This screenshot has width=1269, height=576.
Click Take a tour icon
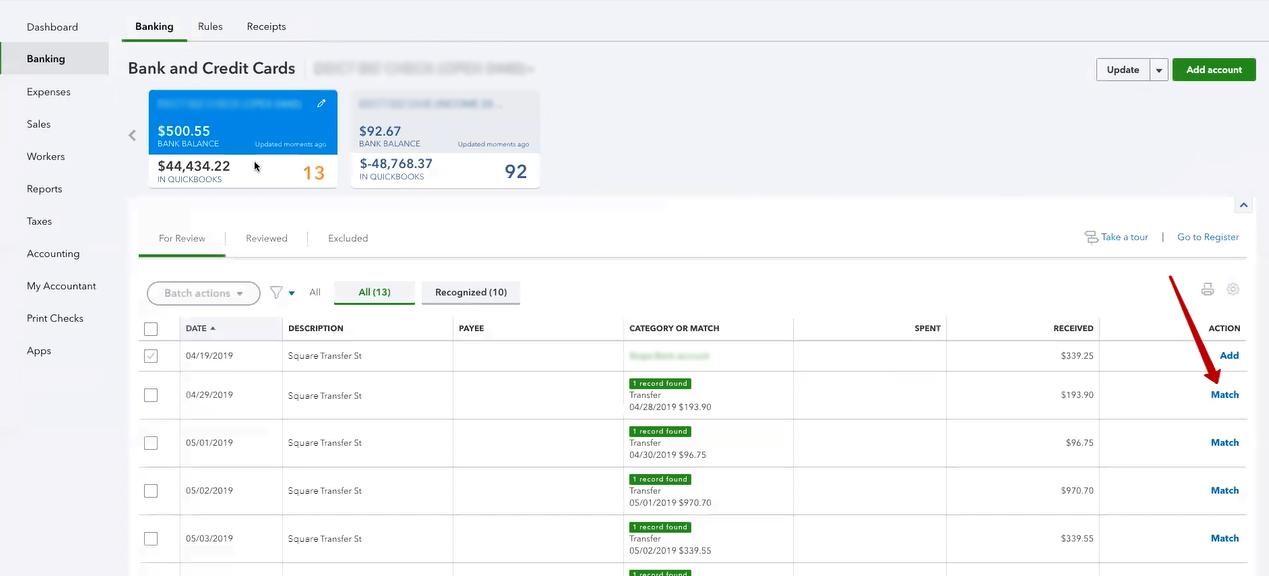click(1091, 237)
